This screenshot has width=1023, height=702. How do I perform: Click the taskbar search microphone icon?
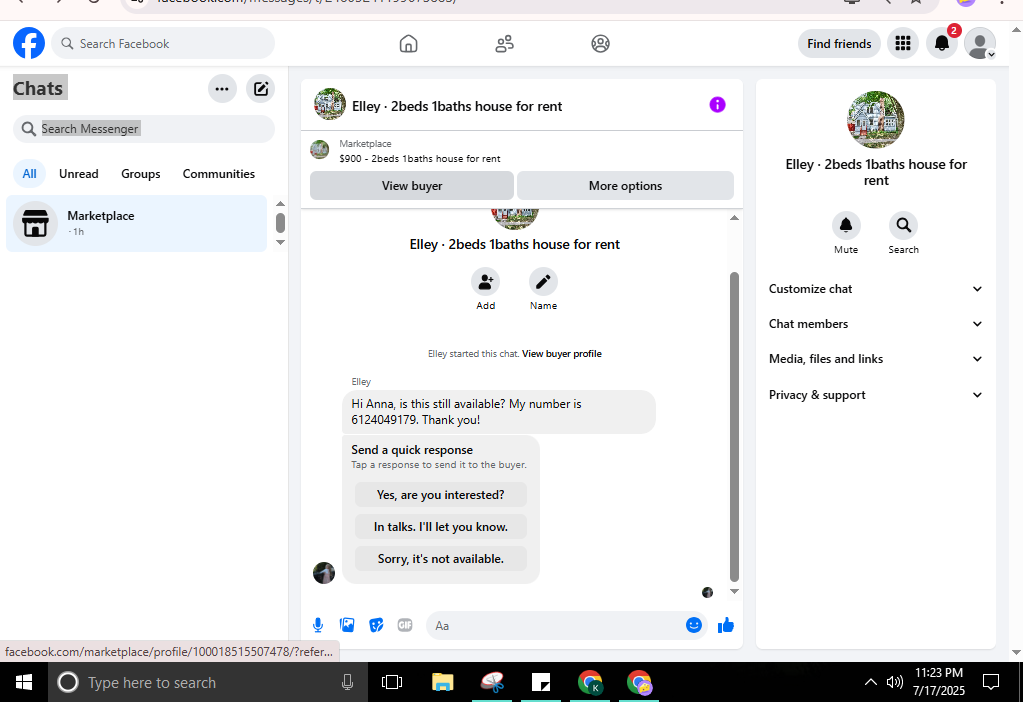click(x=347, y=682)
